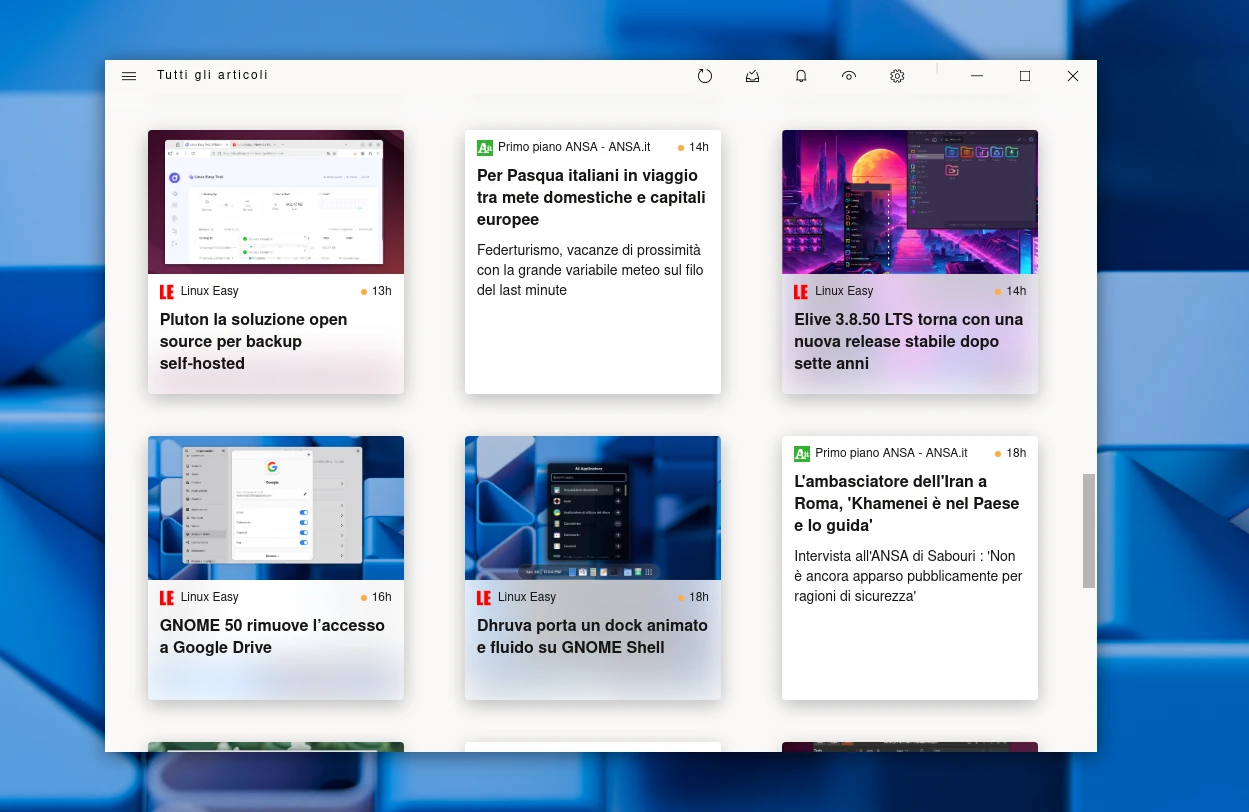Click the ANSA logo on Pasqua article
Image resolution: width=1249 pixels, height=812 pixels.
pos(485,148)
